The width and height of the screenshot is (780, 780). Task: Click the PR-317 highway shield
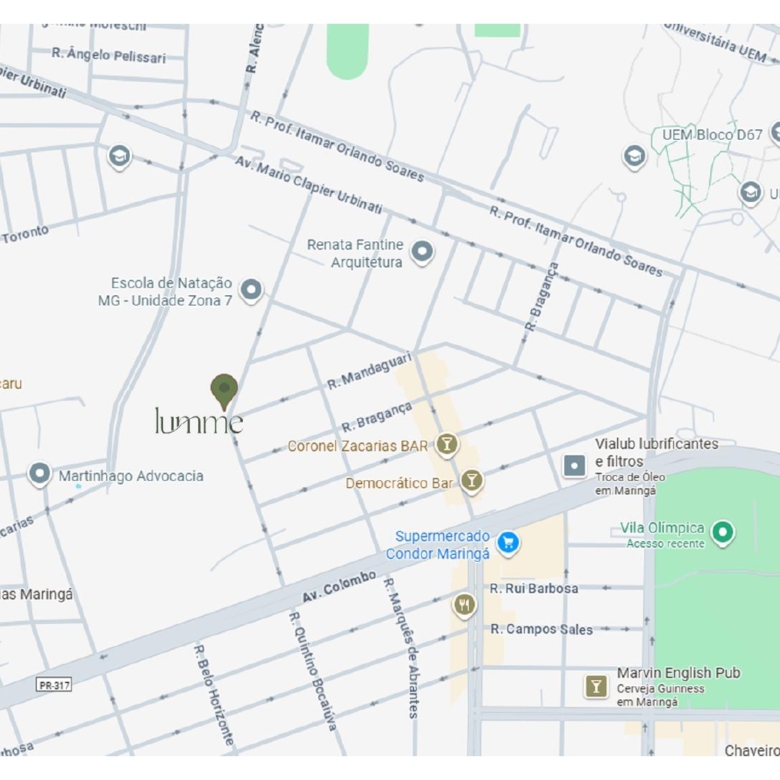[54, 685]
